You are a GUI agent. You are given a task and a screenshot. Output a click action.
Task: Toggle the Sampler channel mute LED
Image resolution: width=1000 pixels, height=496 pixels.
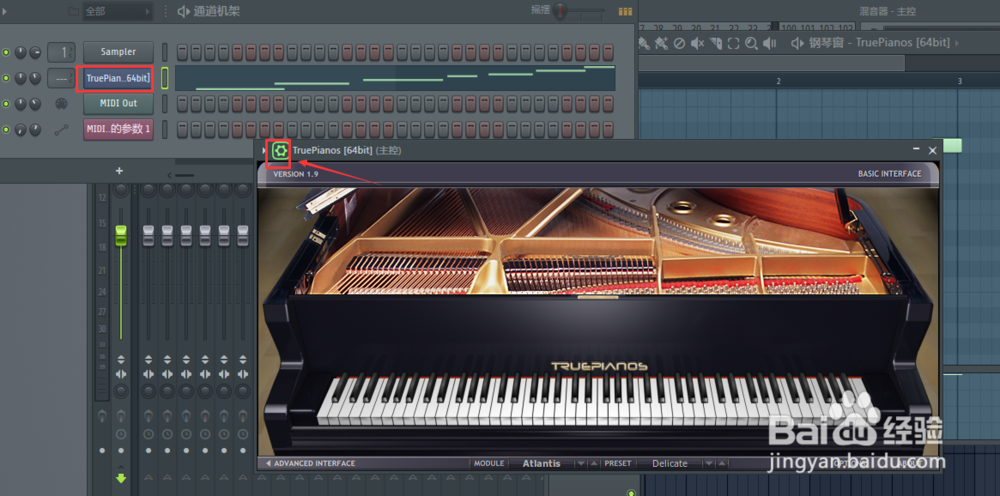coord(6,52)
